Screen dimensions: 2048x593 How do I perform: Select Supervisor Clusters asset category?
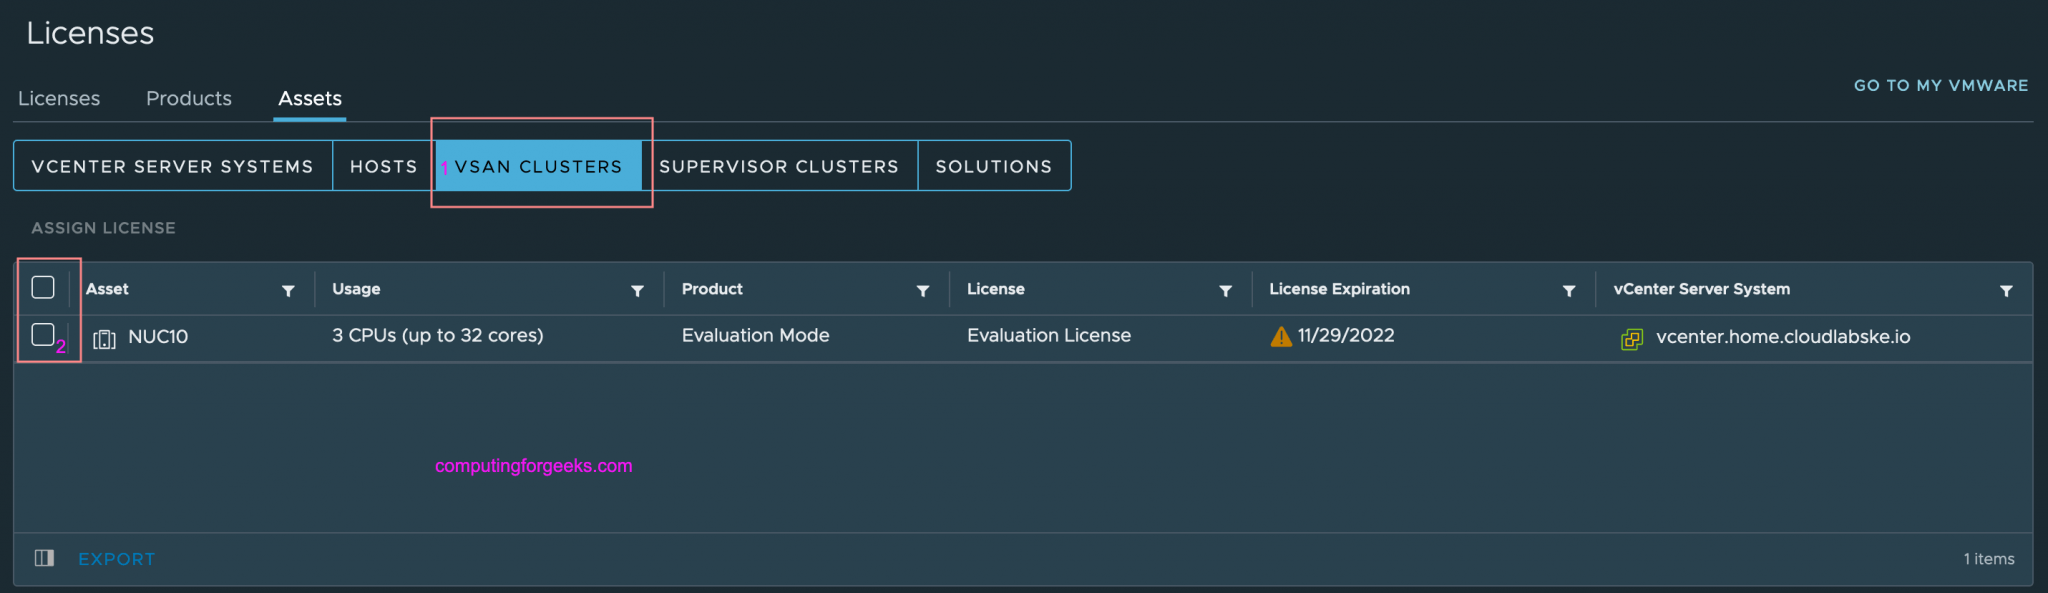coord(779,167)
